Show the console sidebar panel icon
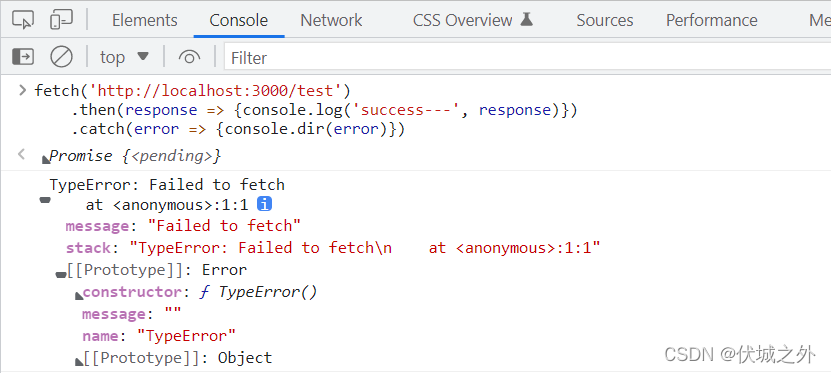Screen dimensions: 831x373 point(23,56)
